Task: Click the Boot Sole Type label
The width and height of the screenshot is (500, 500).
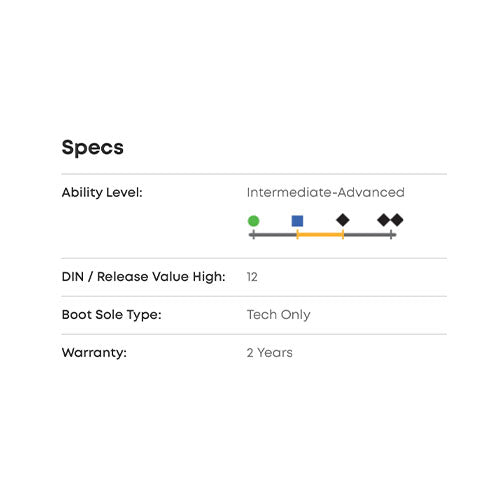Action: [x=112, y=315]
